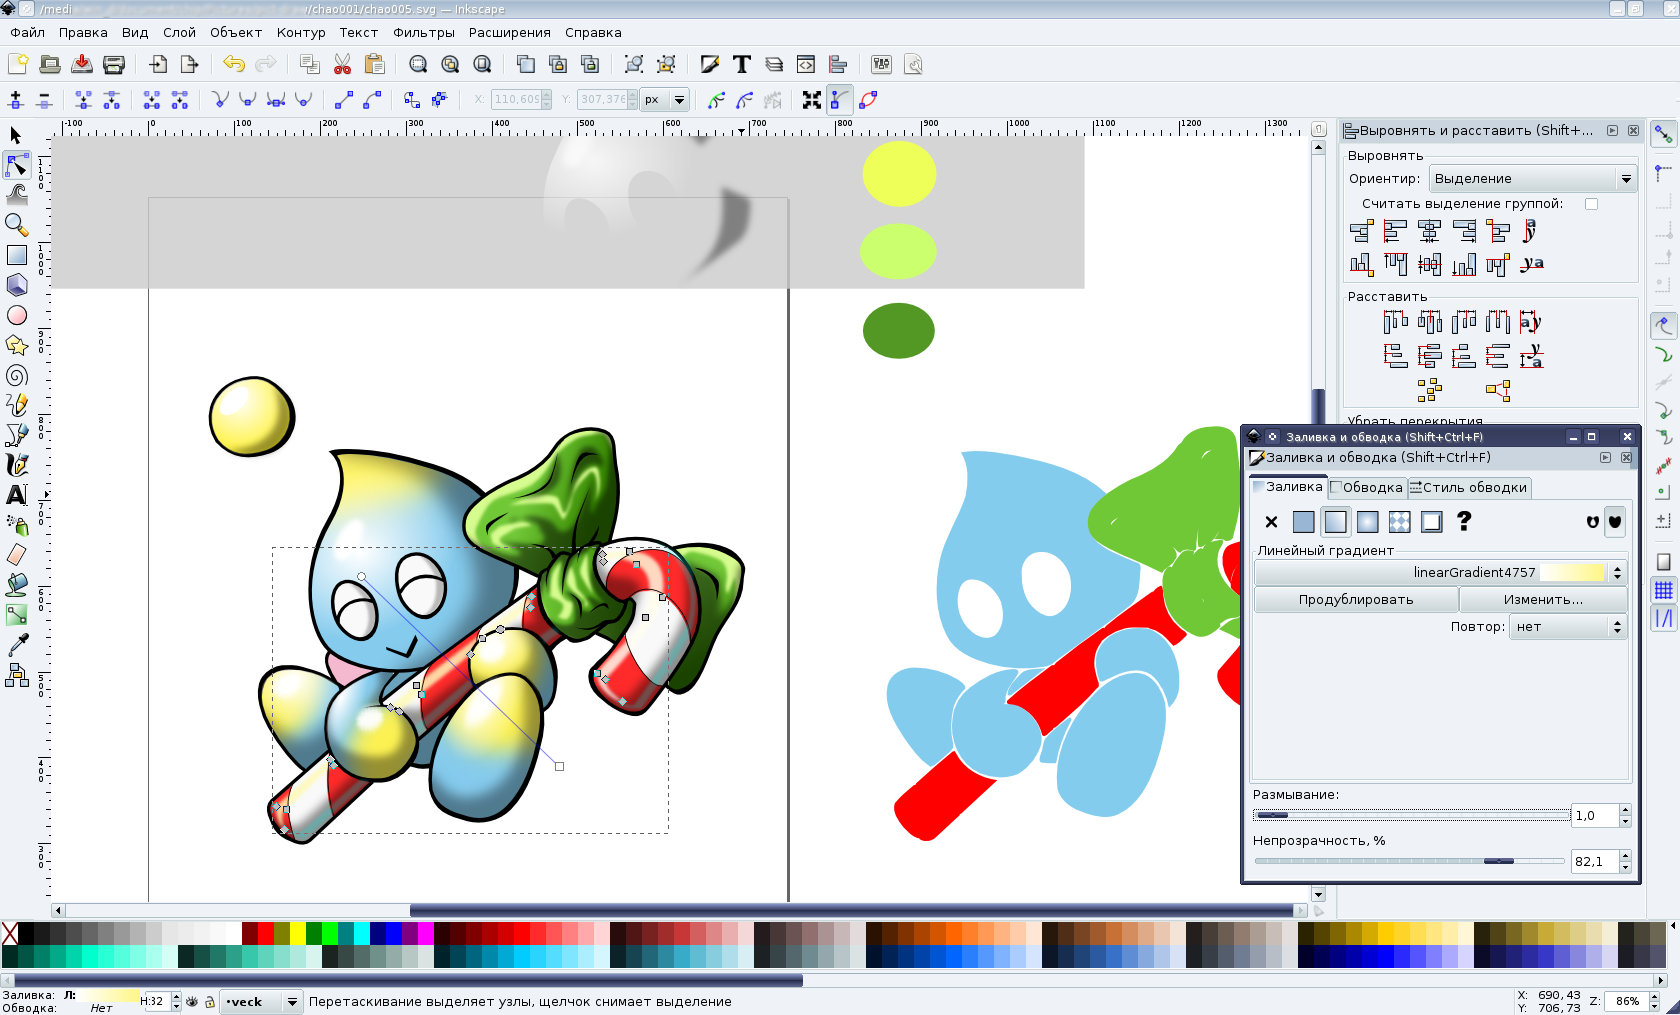
Task: Select the Rectangle tool
Action: pos(16,255)
